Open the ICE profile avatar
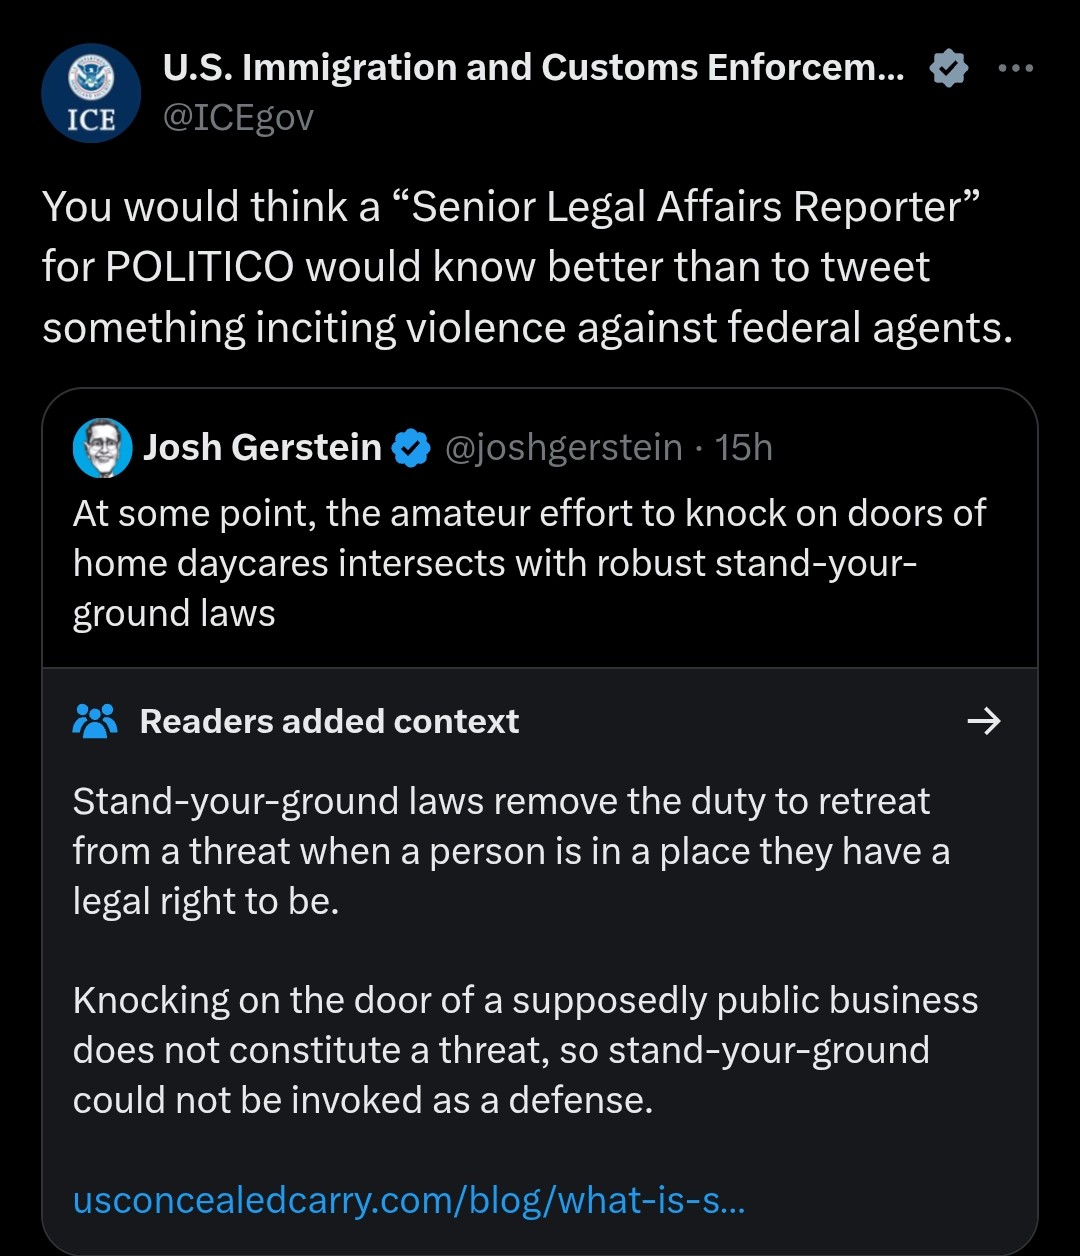The height and width of the screenshot is (1256, 1080). pos(91,93)
